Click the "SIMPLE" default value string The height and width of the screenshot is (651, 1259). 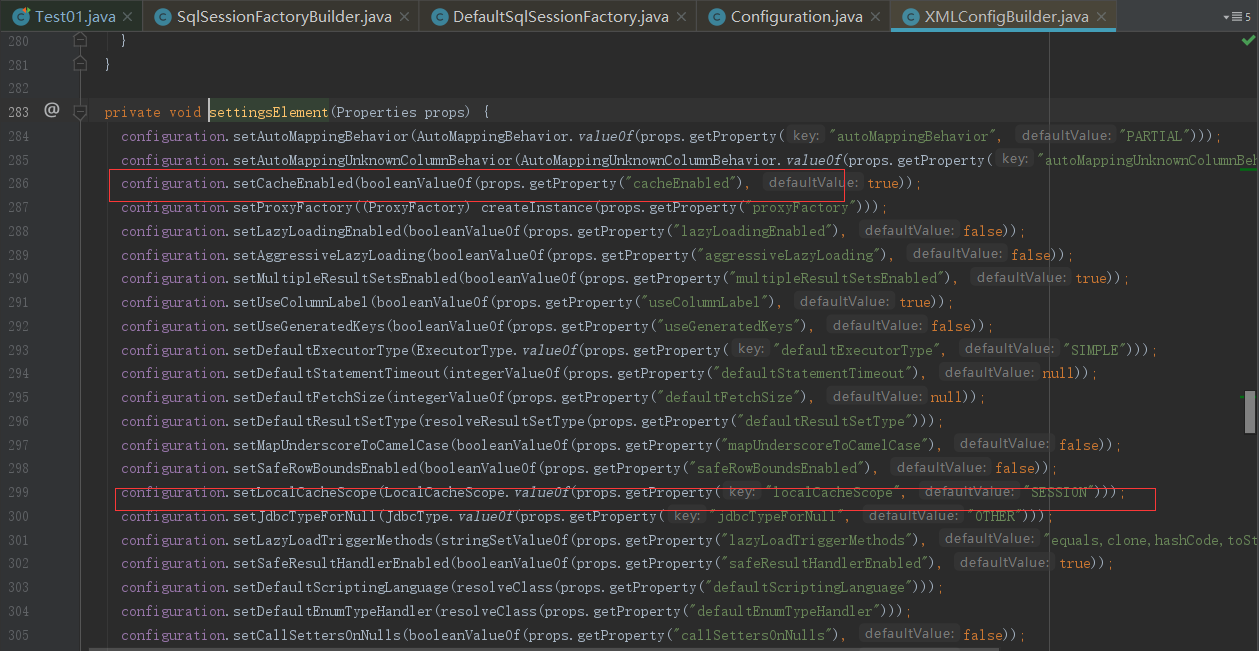(x=1094, y=350)
